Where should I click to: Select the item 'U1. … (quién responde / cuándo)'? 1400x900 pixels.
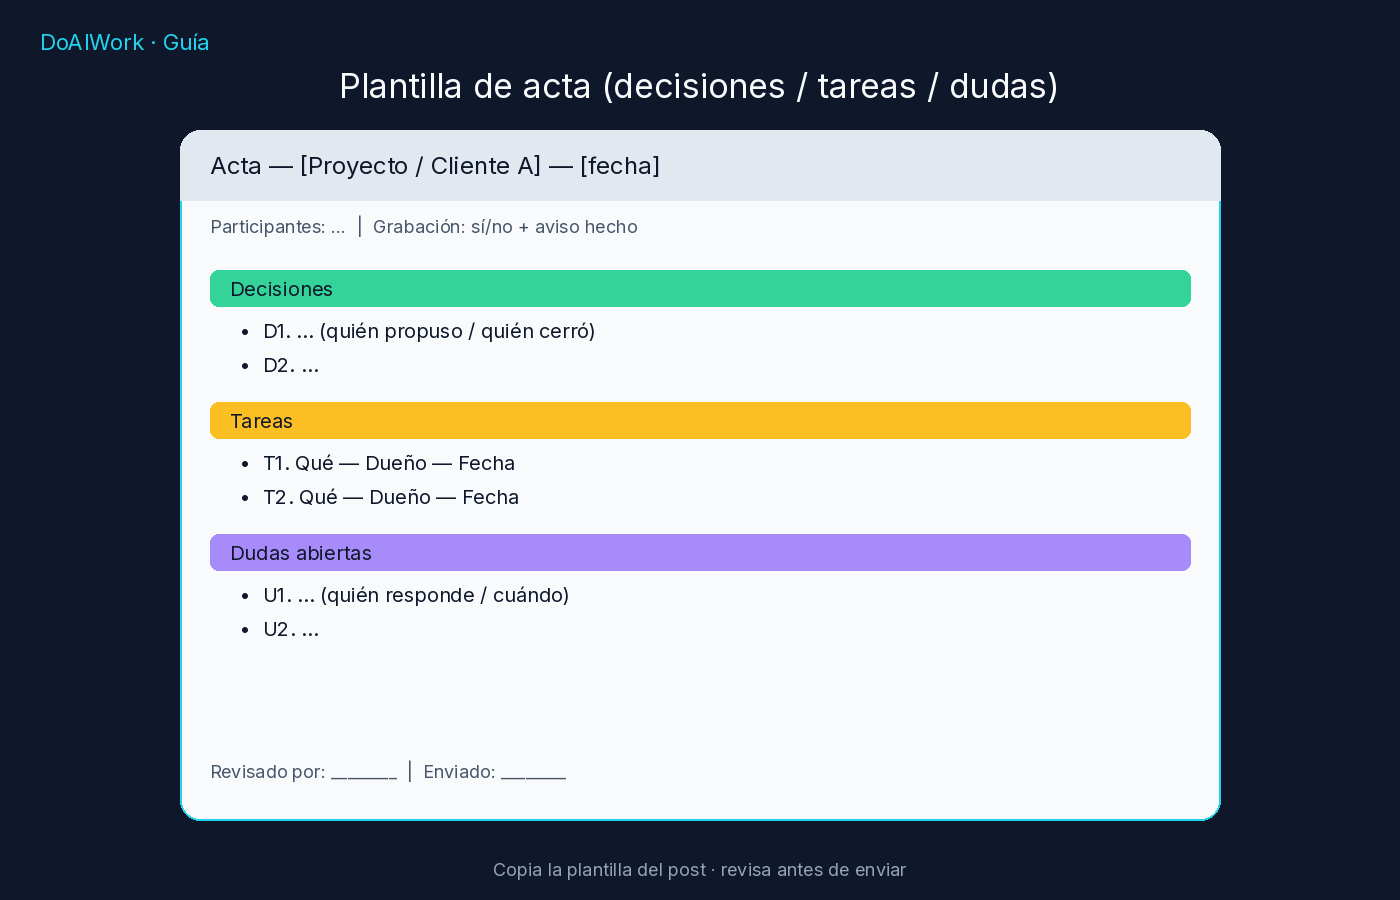416,595
